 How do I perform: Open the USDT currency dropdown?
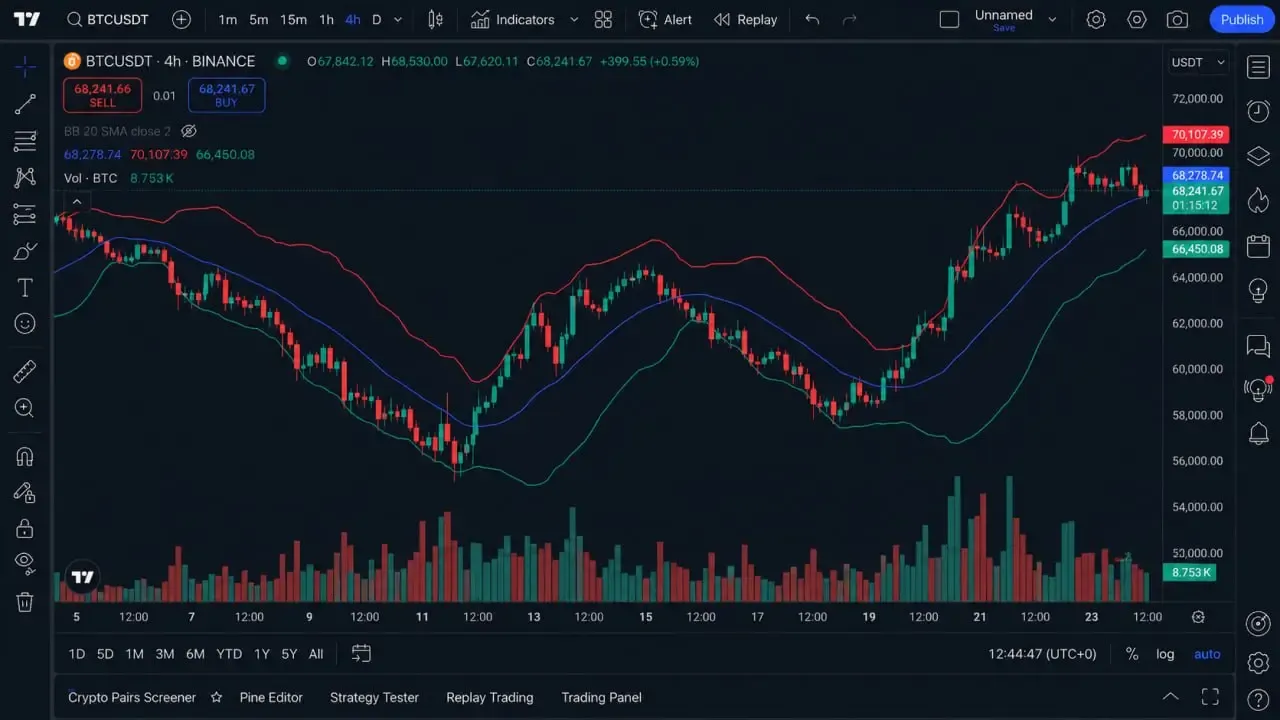(x=1198, y=62)
